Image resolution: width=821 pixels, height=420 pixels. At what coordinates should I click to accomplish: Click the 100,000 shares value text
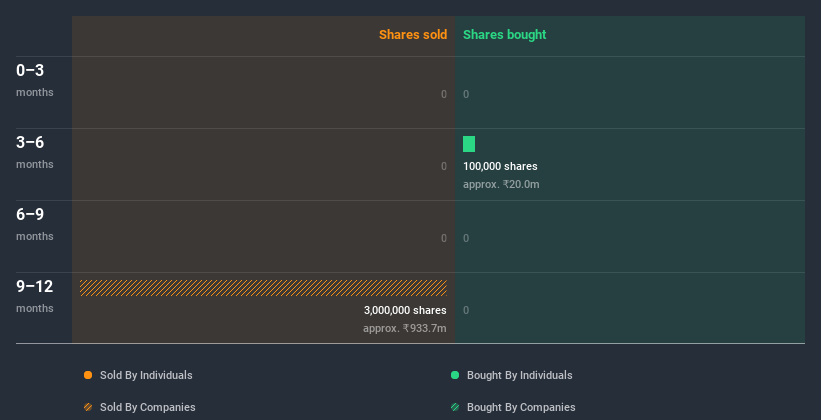click(500, 167)
